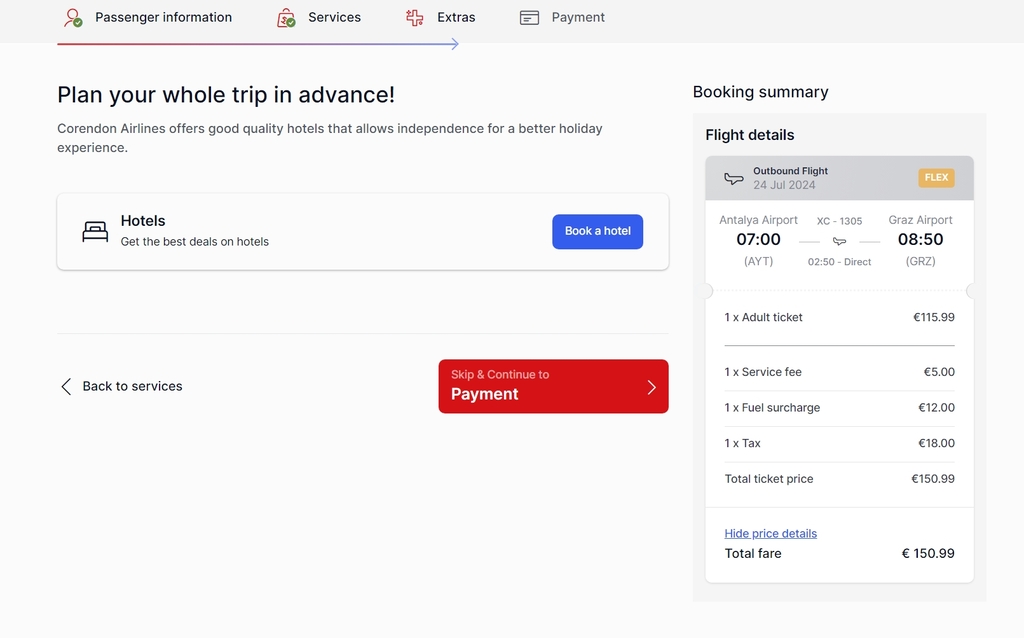This screenshot has height=638, width=1024.
Task: Click the small plane icon between airports
Action: (x=839, y=242)
